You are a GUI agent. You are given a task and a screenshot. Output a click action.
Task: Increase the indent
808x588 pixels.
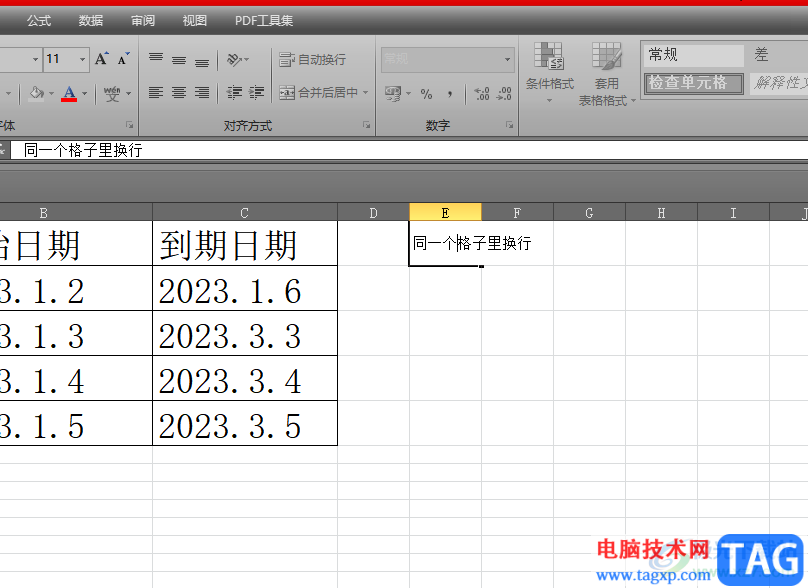(x=257, y=93)
